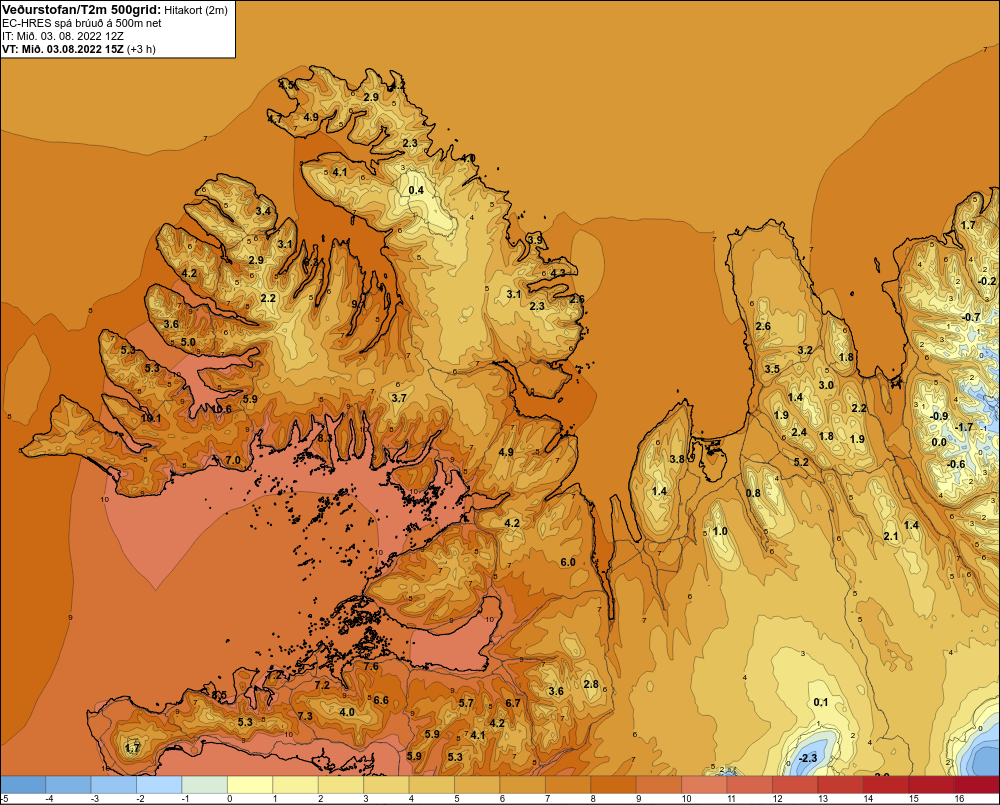
Task: Click the '7.6' temperature value
Action: tap(371, 667)
